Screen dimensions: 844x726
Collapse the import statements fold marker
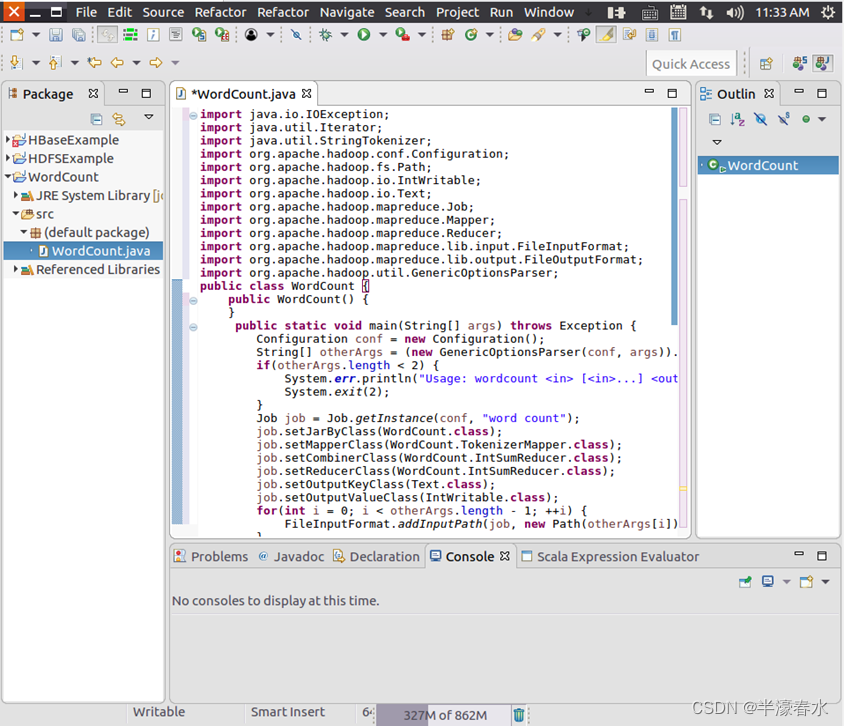(x=193, y=115)
